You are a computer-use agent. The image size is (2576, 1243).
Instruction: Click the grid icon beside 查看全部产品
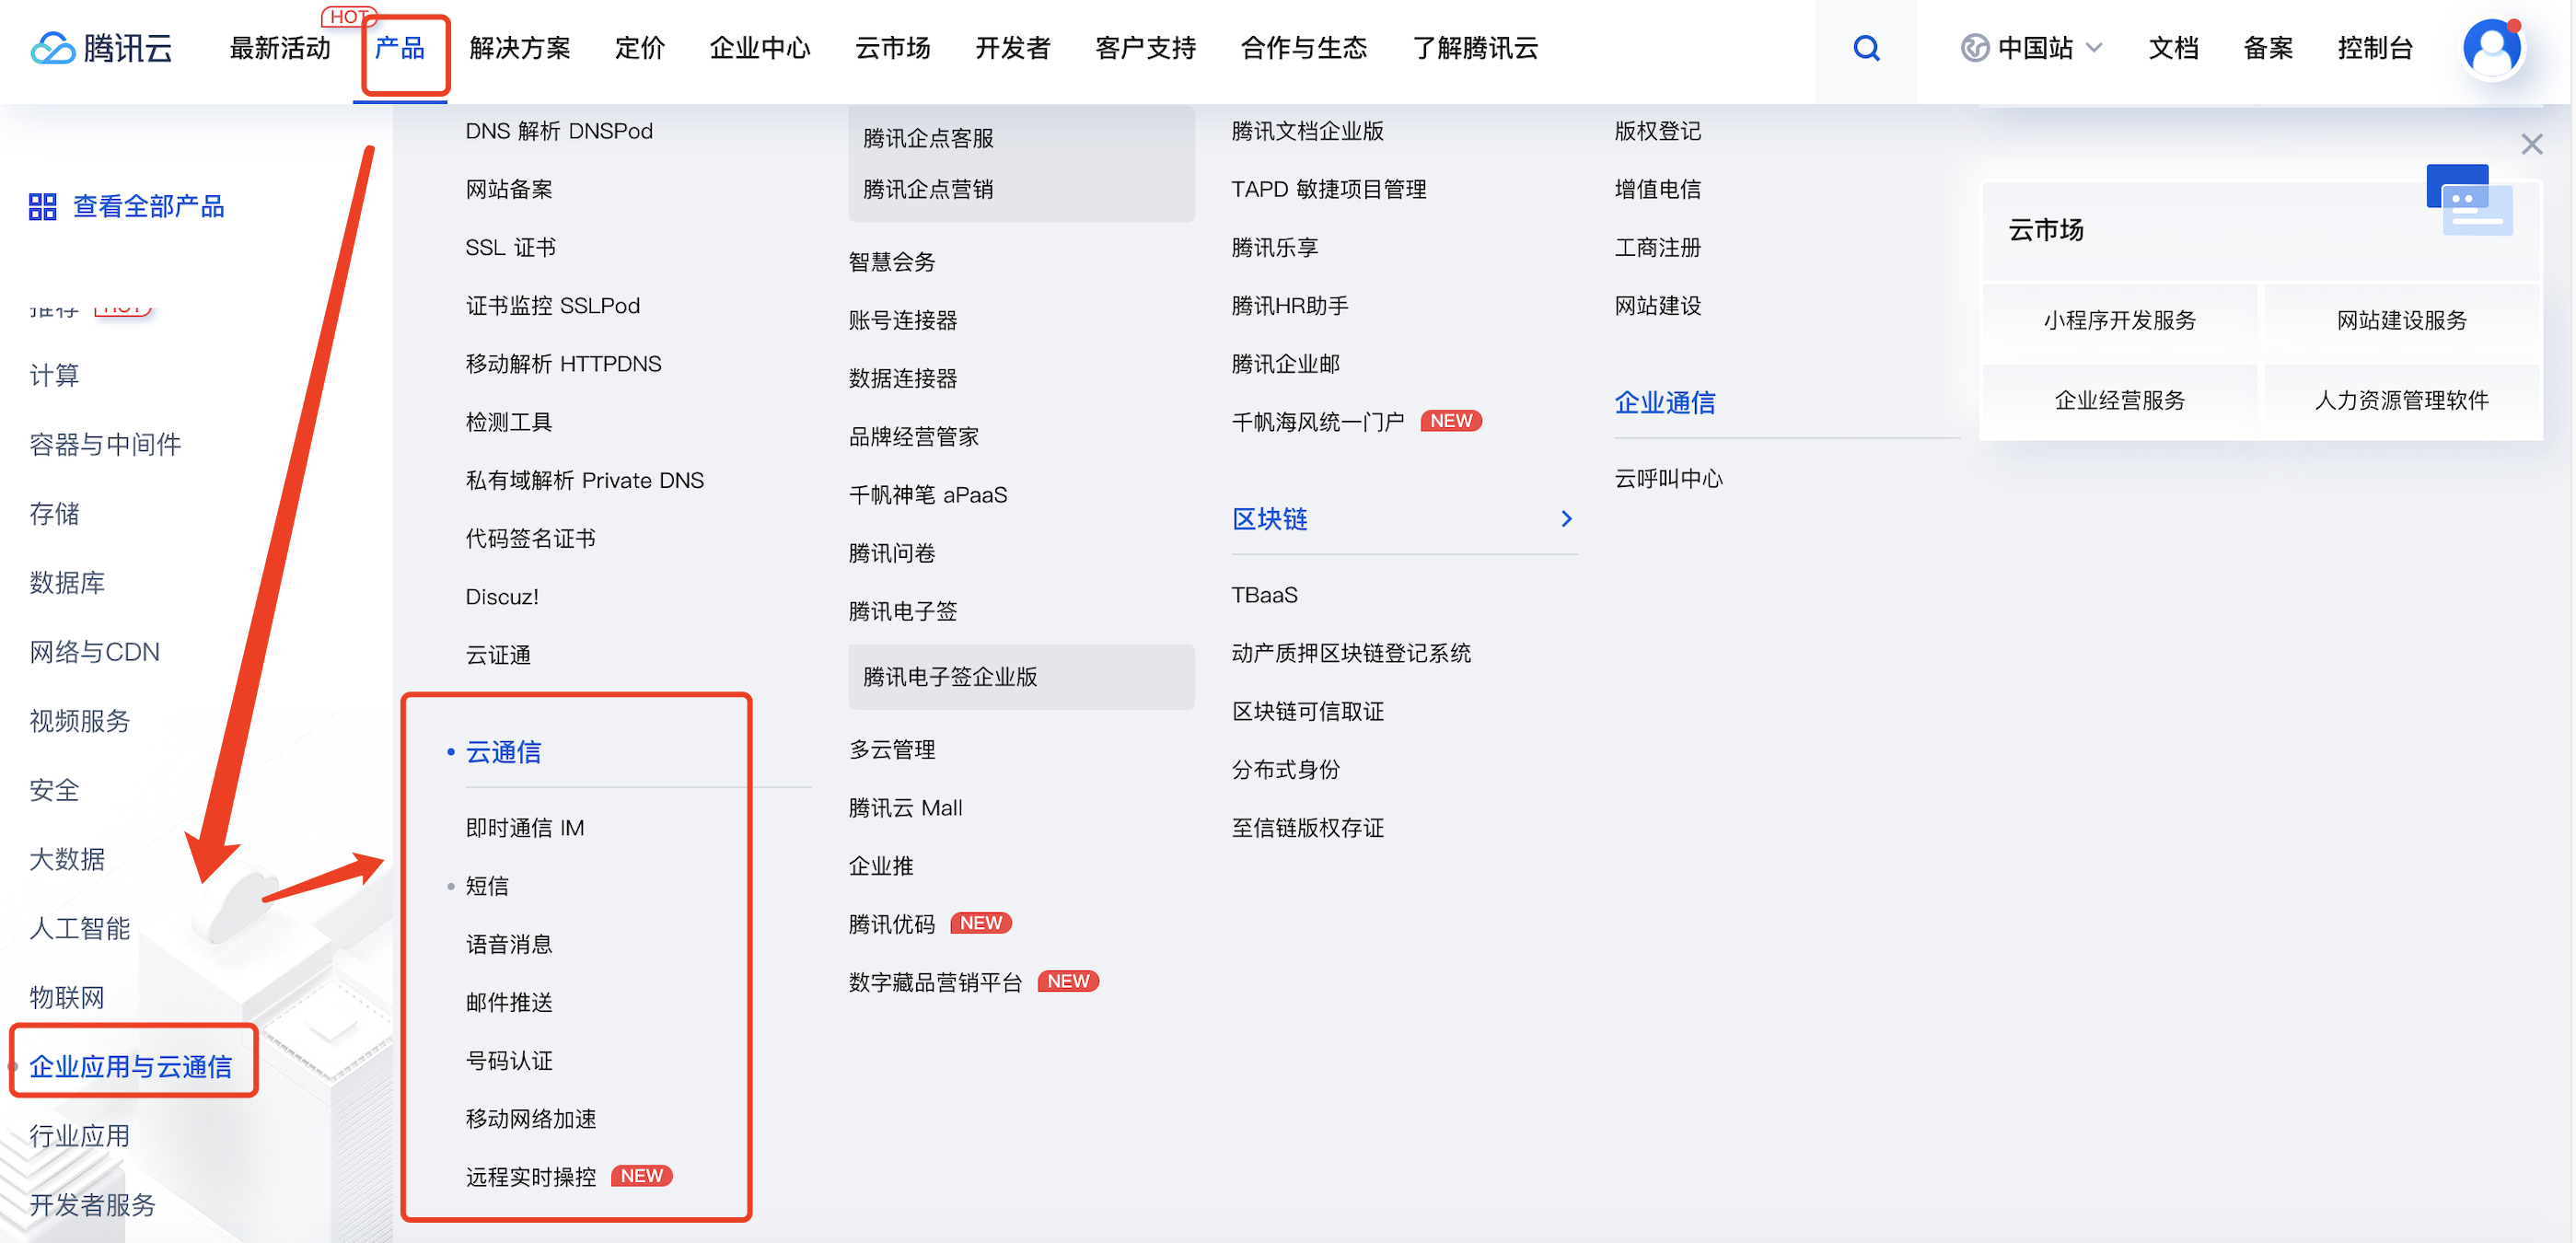(42, 206)
